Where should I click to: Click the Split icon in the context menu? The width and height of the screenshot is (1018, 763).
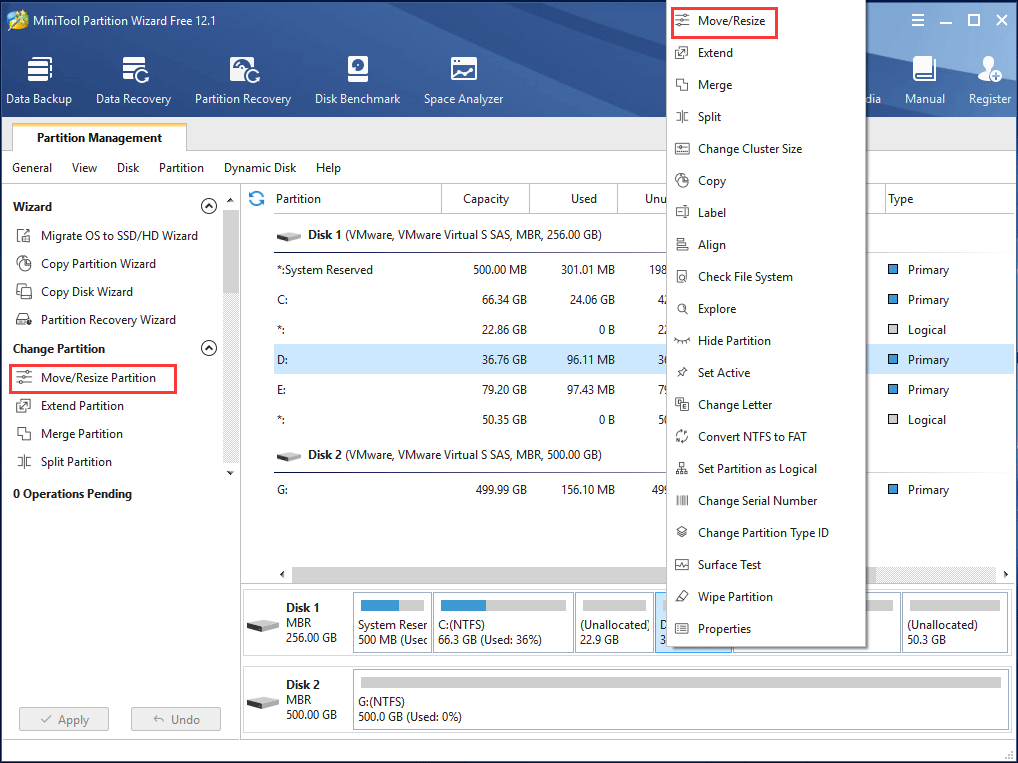coord(682,117)
